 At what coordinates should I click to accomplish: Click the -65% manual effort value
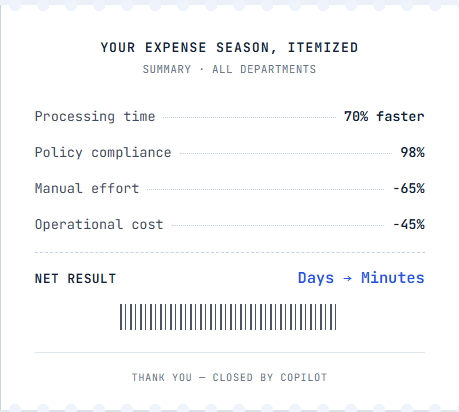click(409, 188)
